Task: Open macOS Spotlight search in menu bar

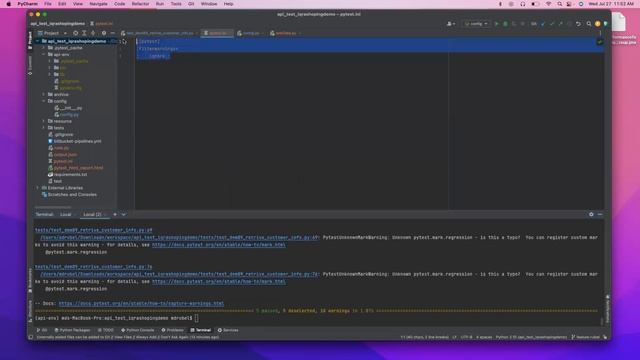Action: pos(560,4)
